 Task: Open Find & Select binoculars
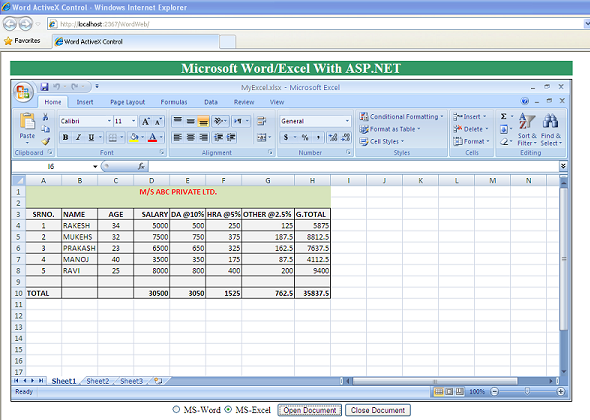click(x=551, y=129)
